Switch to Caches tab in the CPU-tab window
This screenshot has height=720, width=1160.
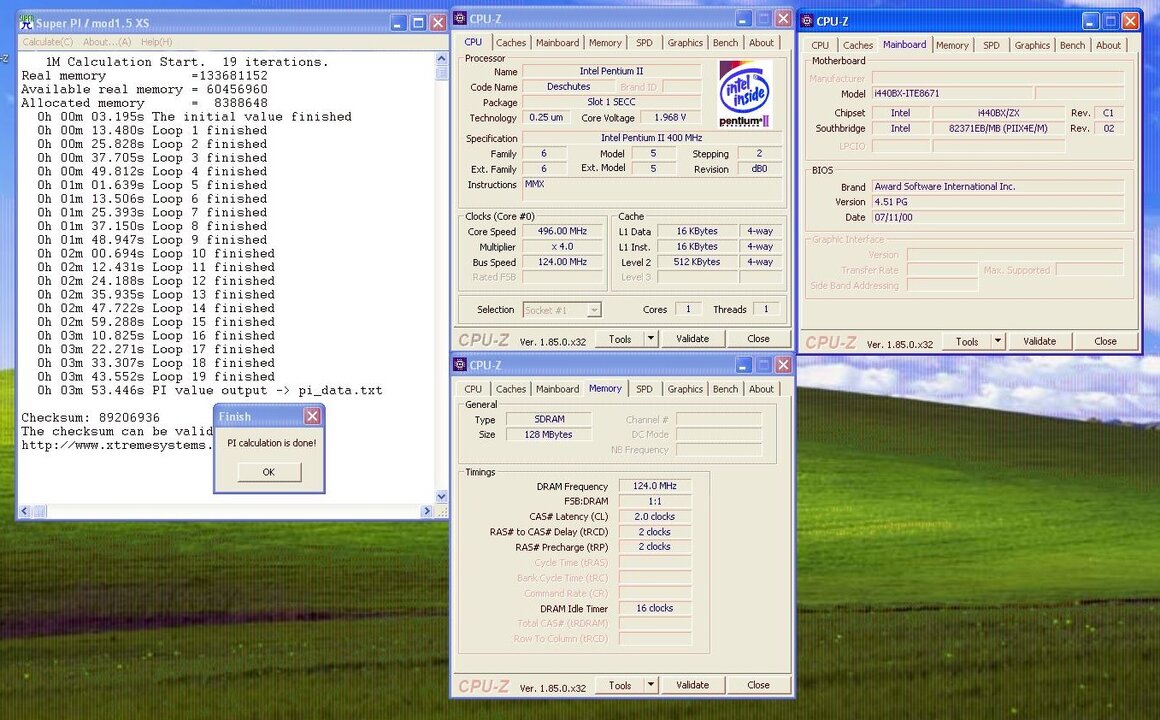pyautogui.click(x=510, y=43)
